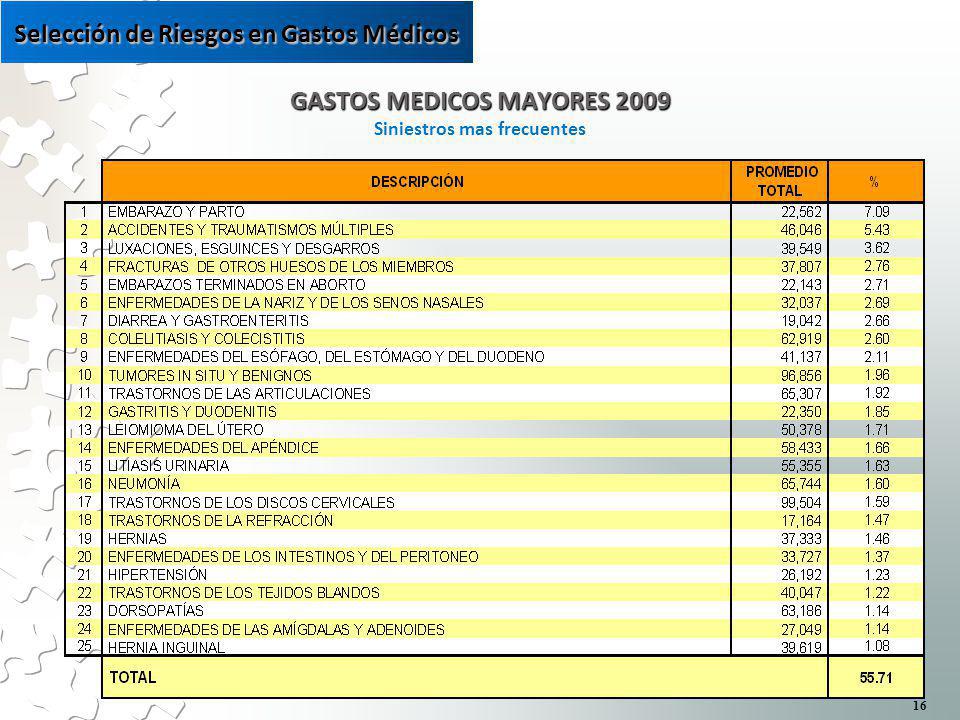Click the subtitle 'Siniestros mas frecuentes'
The image size is (960, 720).
479,129
